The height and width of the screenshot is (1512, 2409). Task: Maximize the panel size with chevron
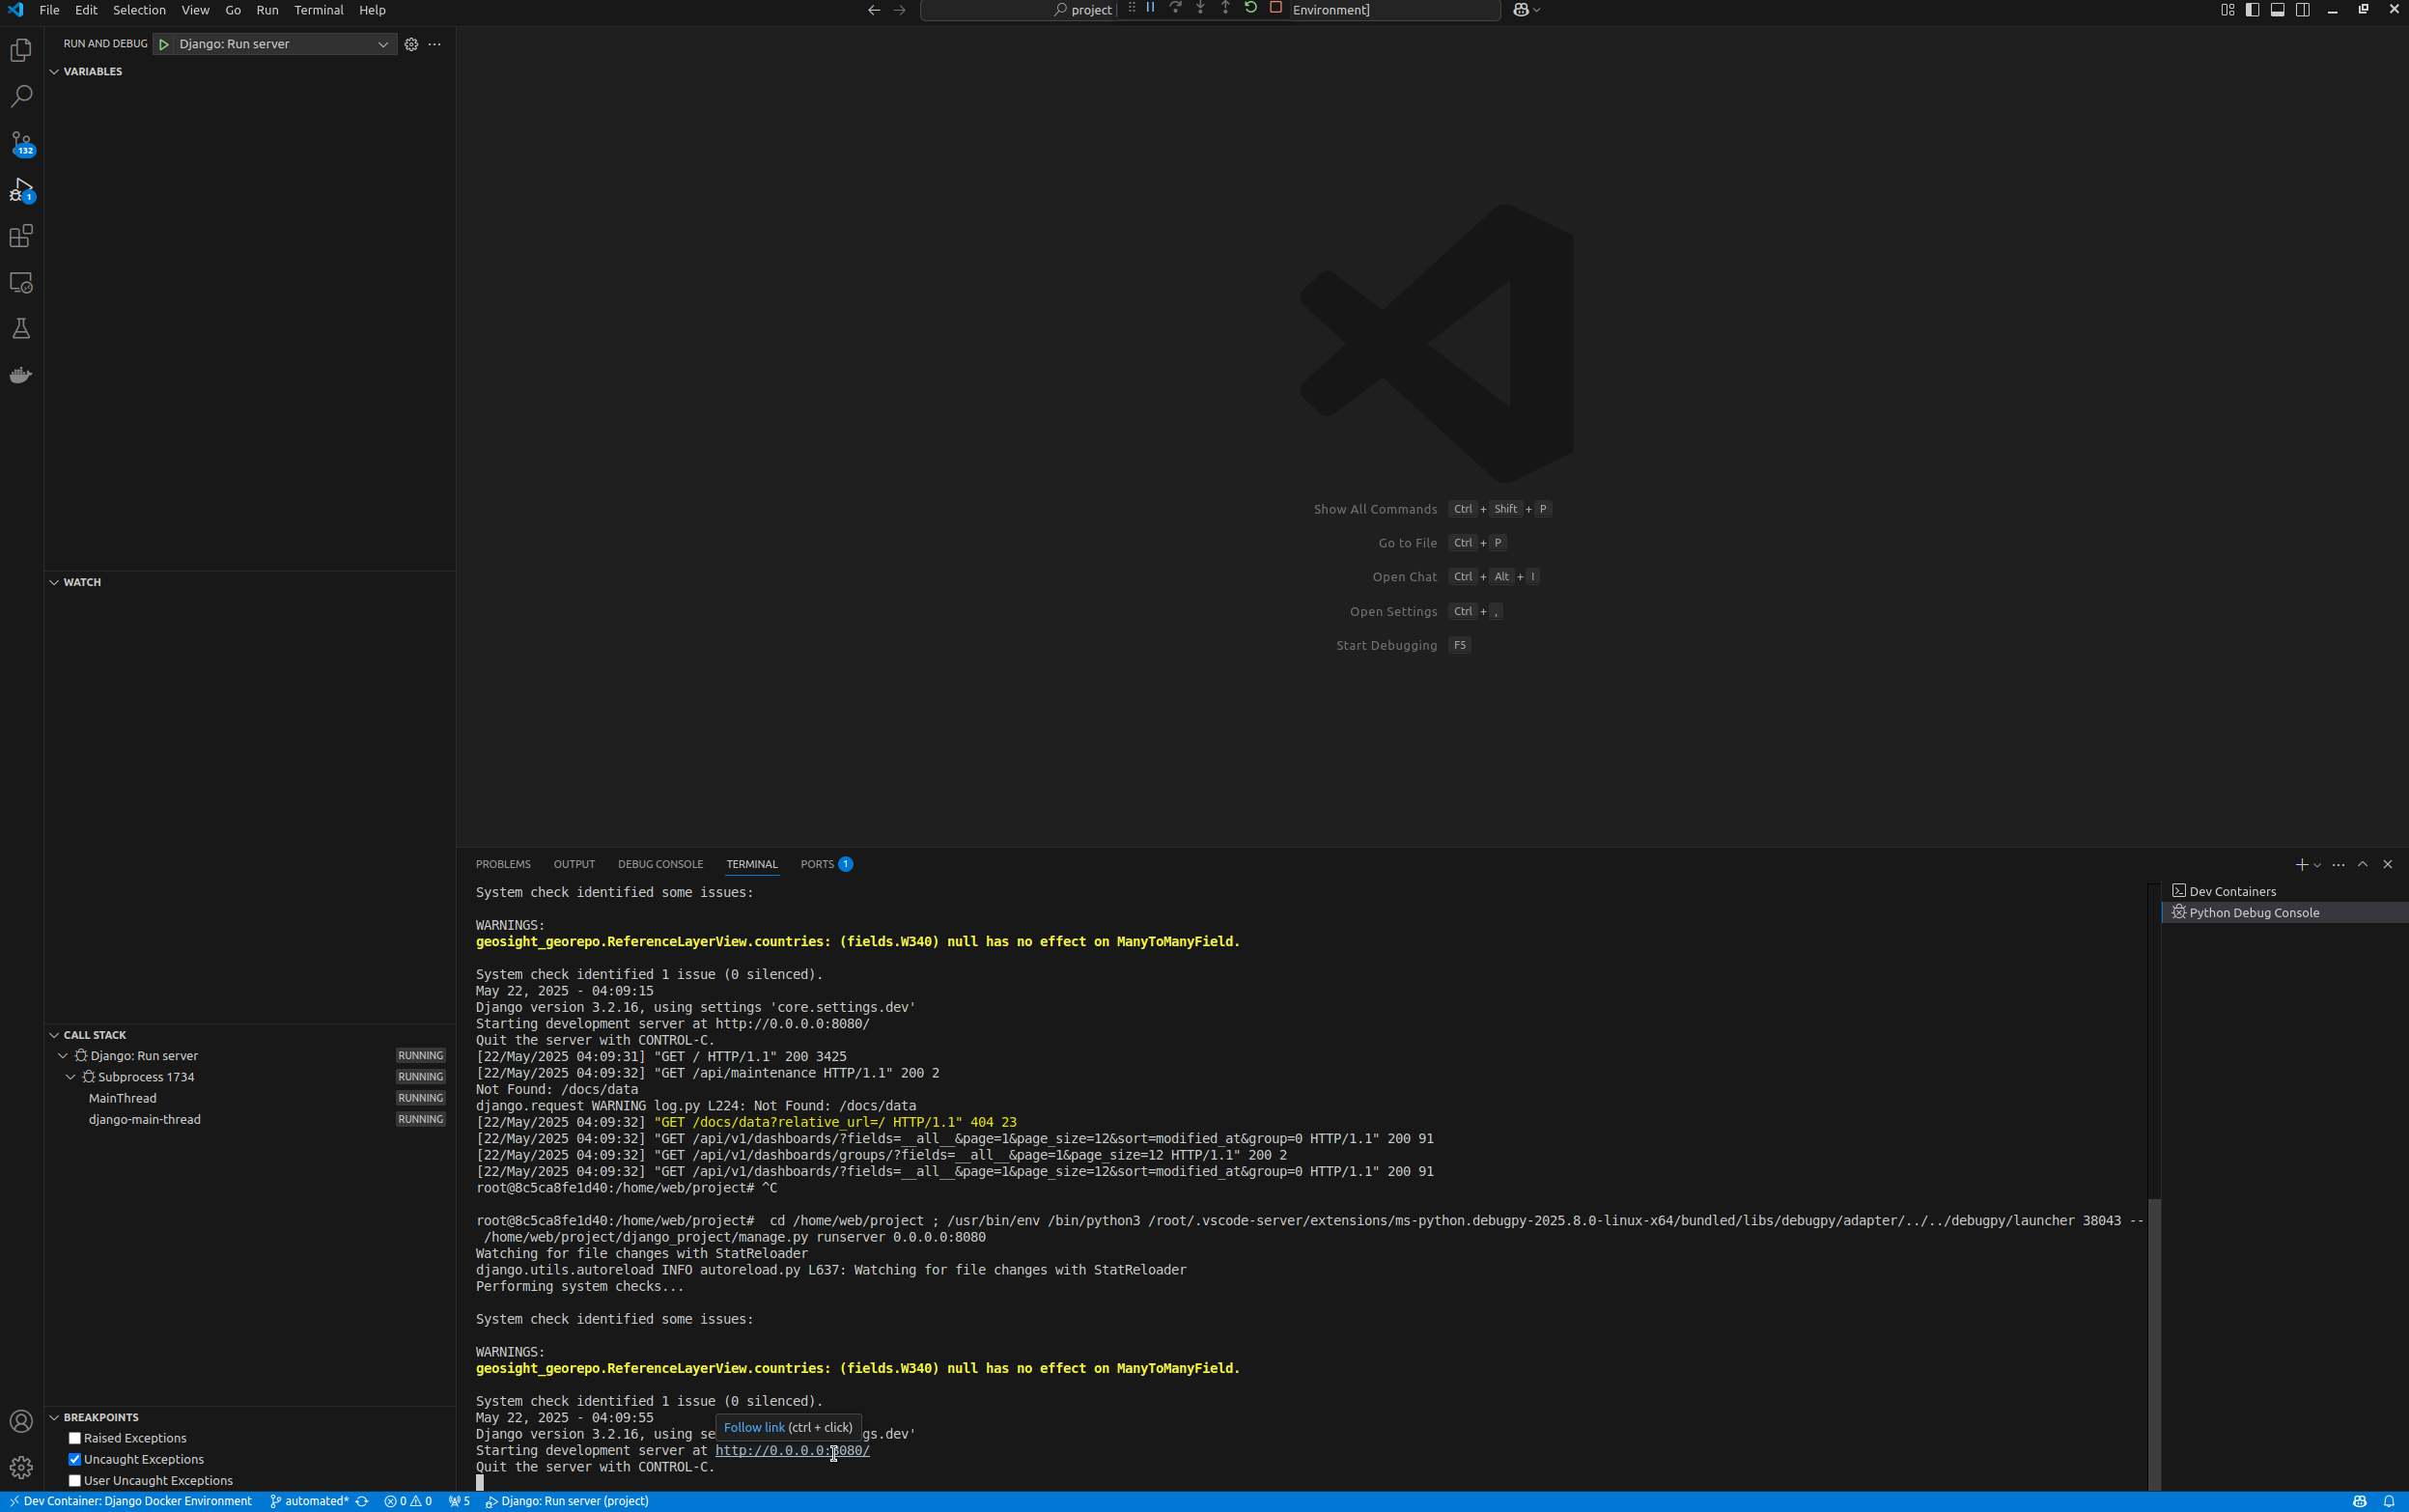point(2363,865)
